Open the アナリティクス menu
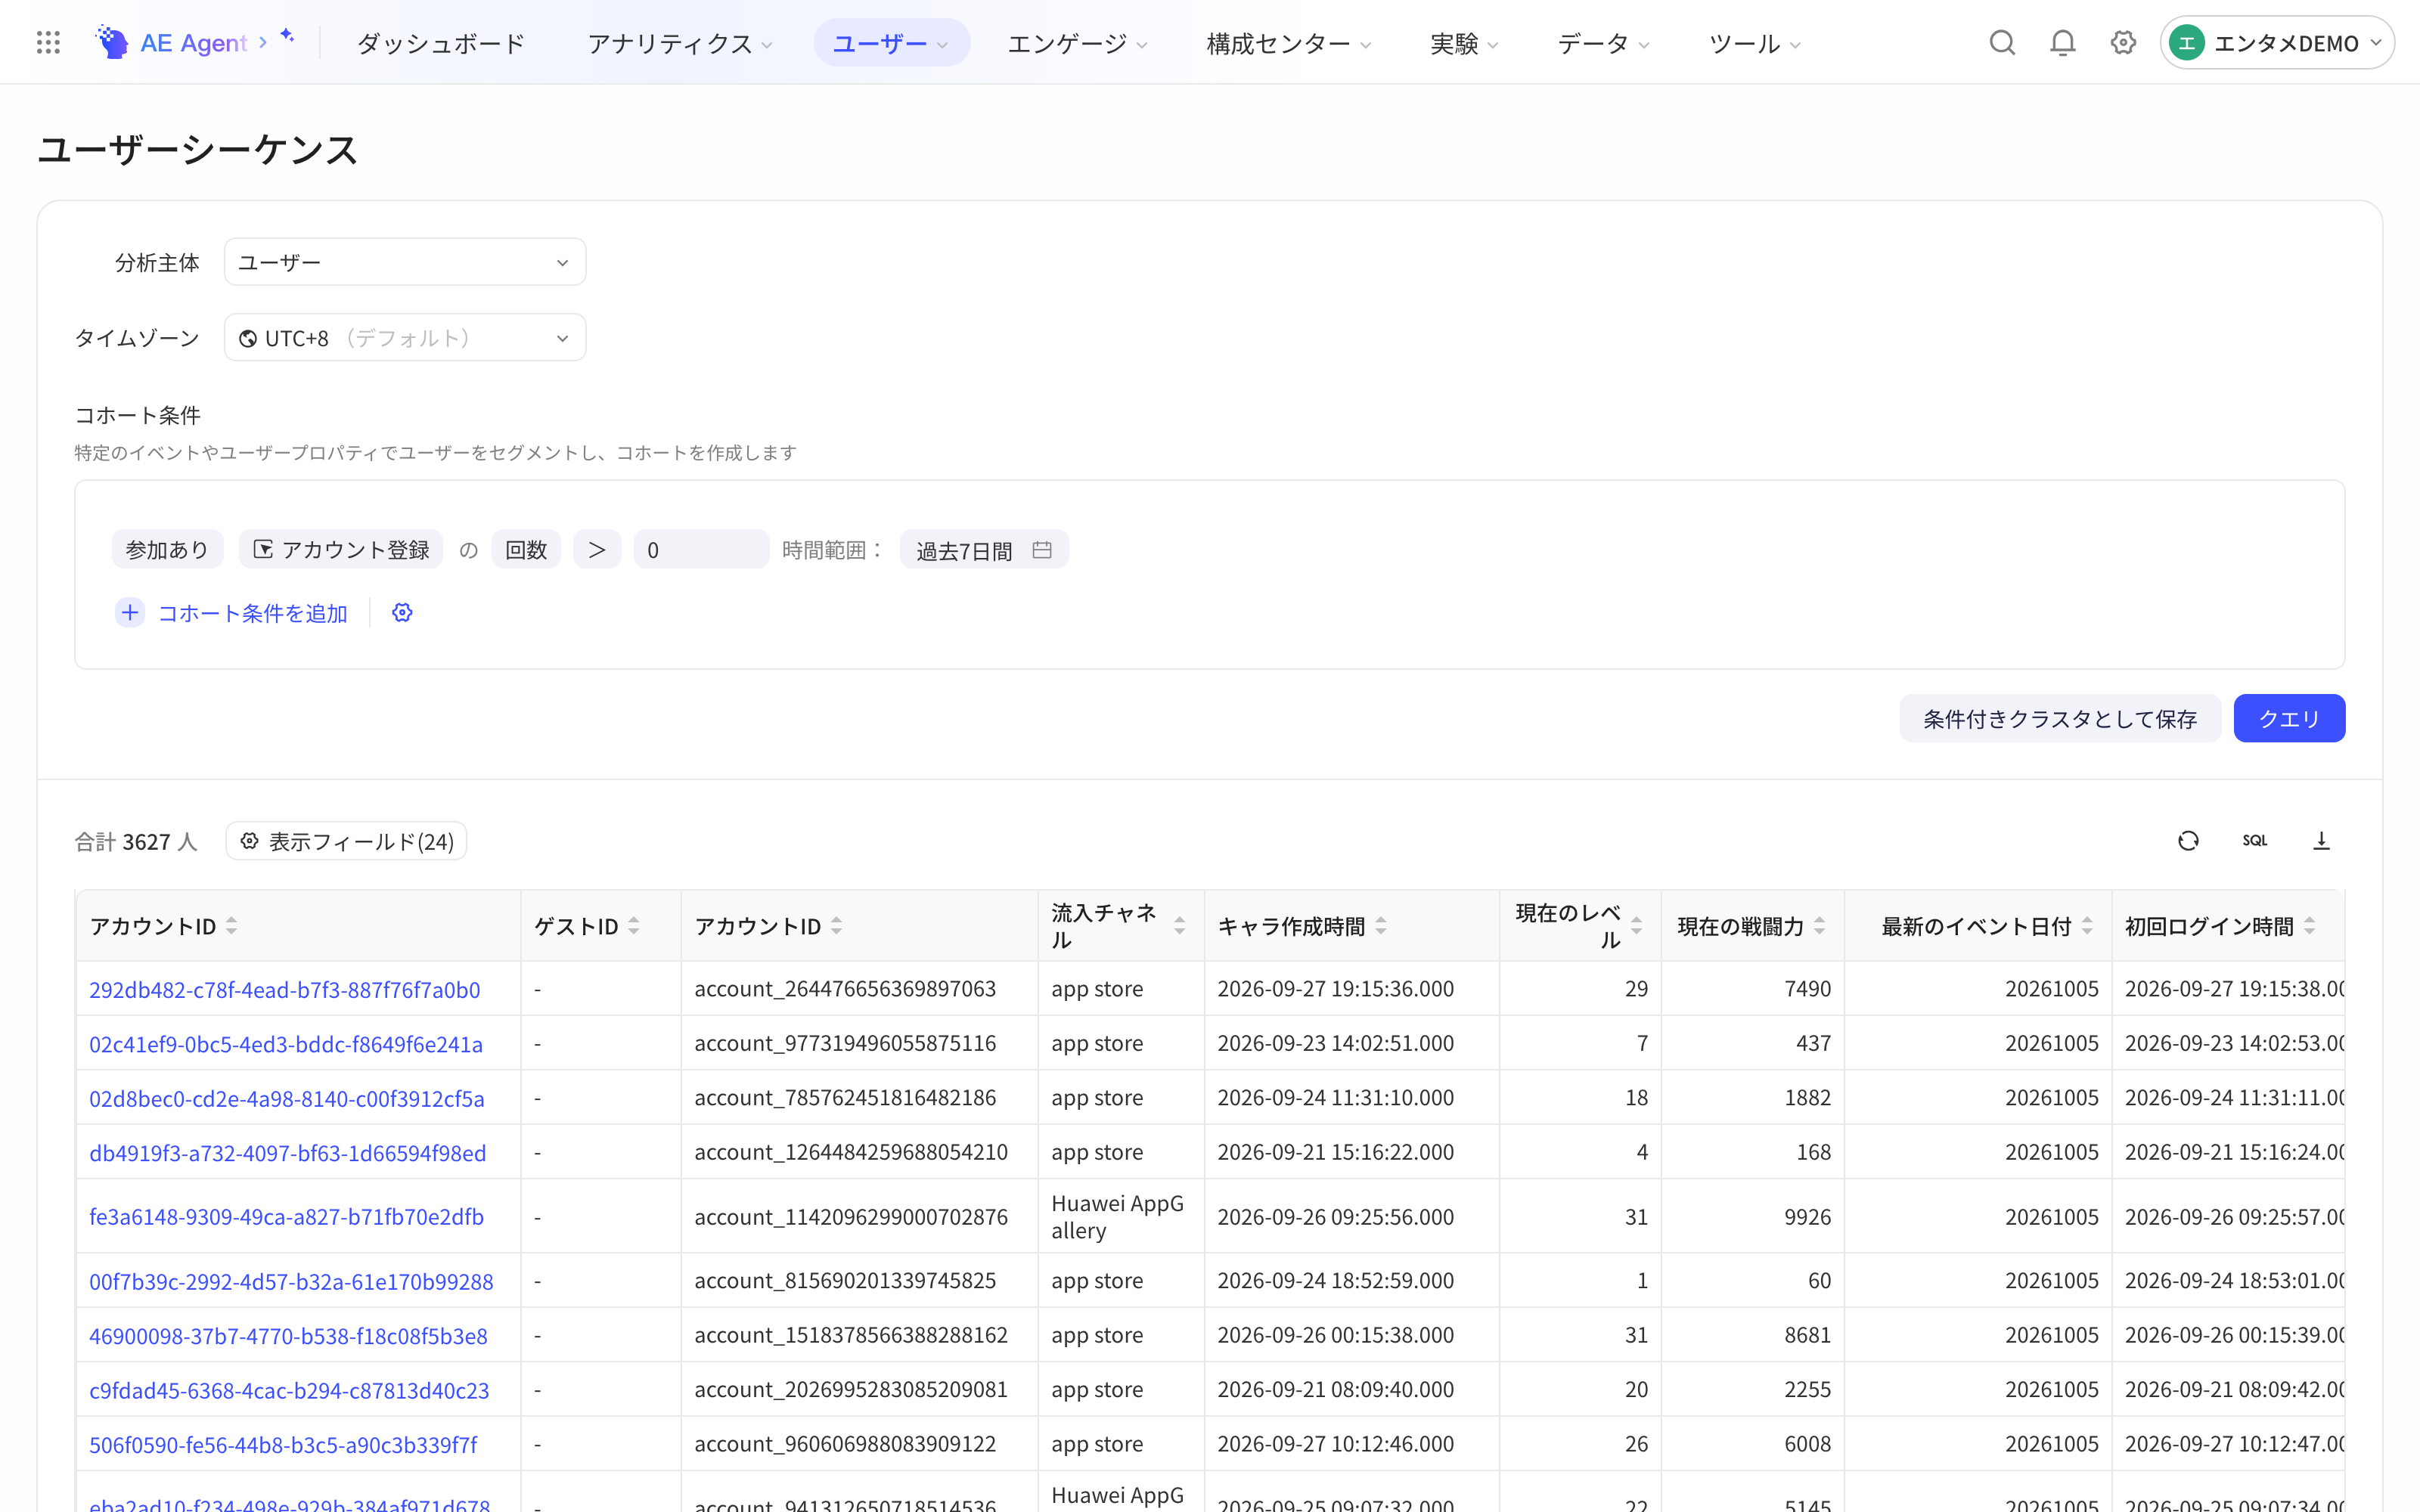This screenshot has height=1512, width=2420. [x=680, y=43]
